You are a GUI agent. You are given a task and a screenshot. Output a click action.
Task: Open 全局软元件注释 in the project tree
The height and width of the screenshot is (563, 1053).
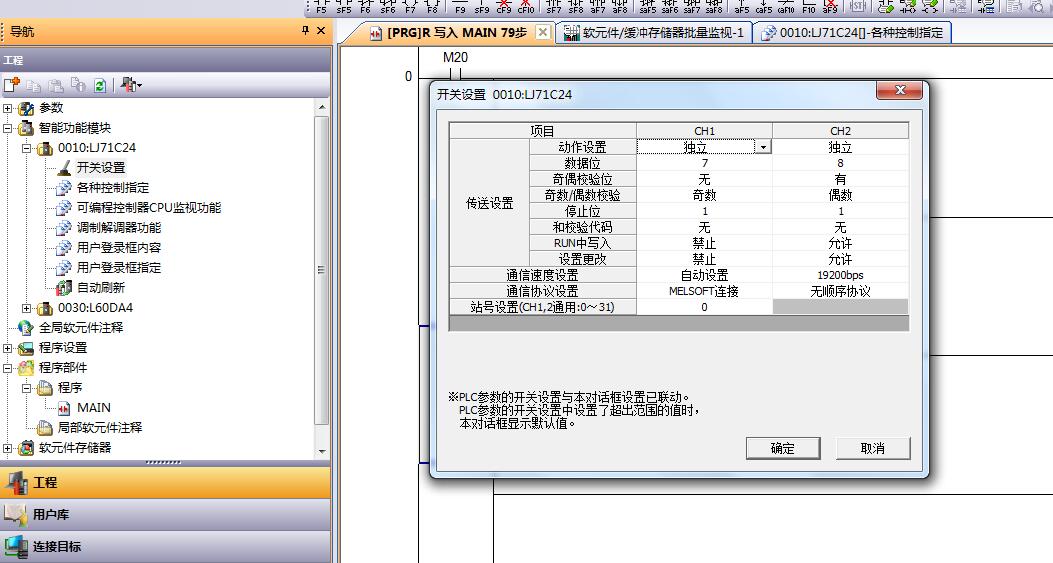click(x=80, y=328)
